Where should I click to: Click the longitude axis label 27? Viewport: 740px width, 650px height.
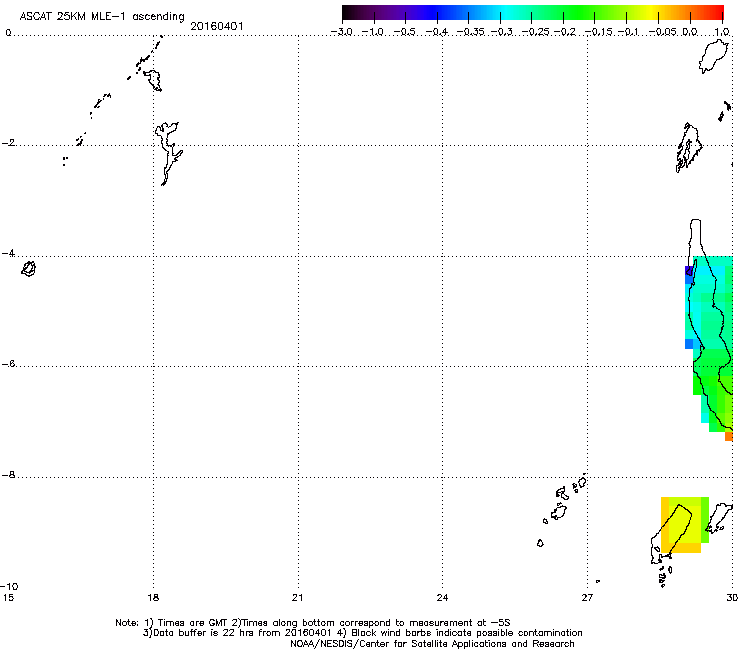tap(587, 598)
